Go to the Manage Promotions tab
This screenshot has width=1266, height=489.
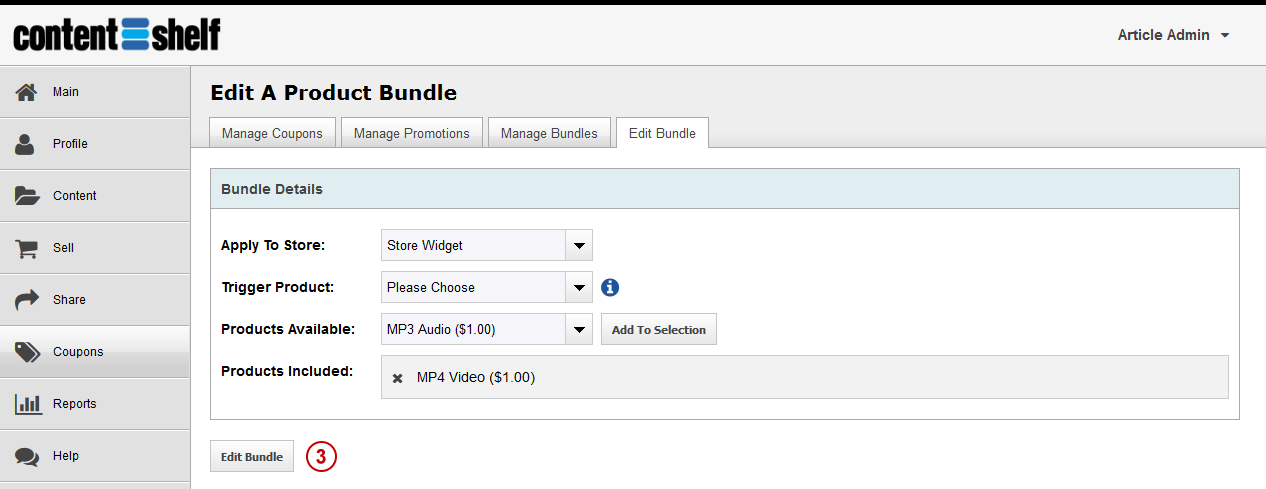[412, 133]
